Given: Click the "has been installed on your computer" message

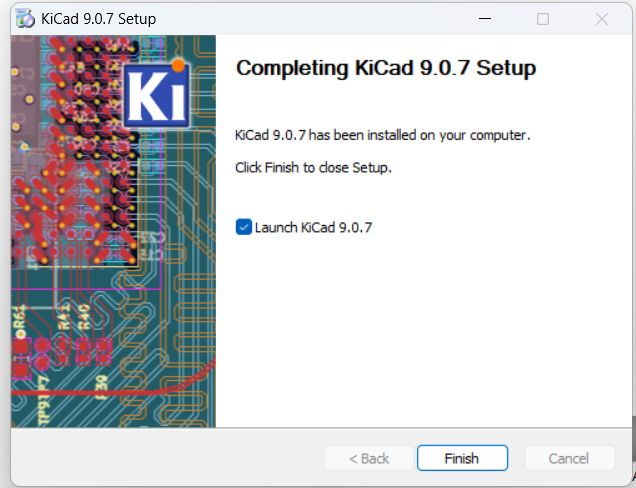Looking at the screenshot, I should (382, 135).
